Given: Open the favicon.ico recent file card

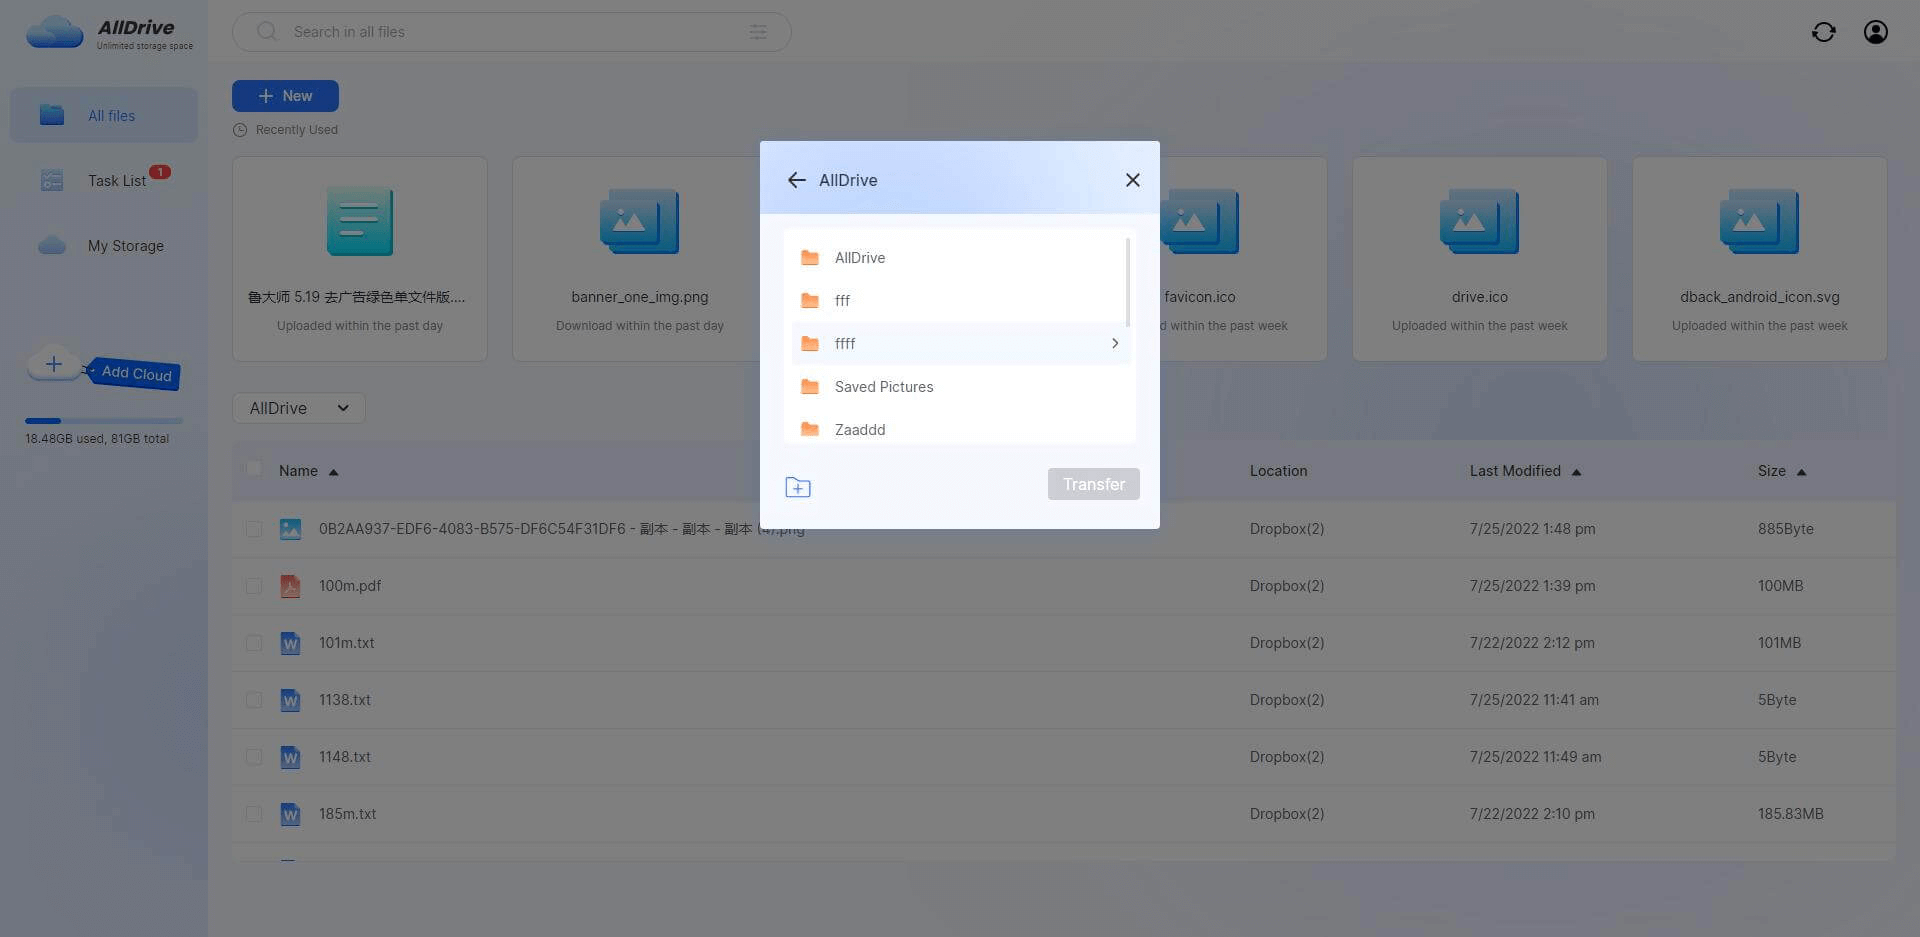Looking at the screenshot, I should [1243, 258].
